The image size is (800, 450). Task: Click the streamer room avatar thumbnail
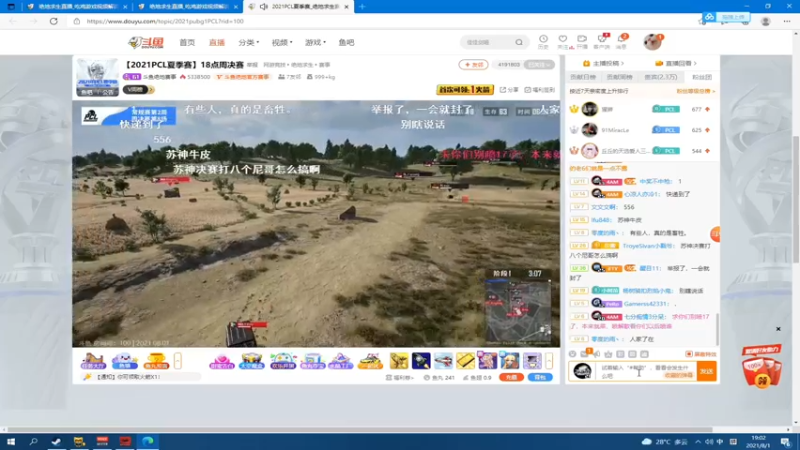[97, 77]
